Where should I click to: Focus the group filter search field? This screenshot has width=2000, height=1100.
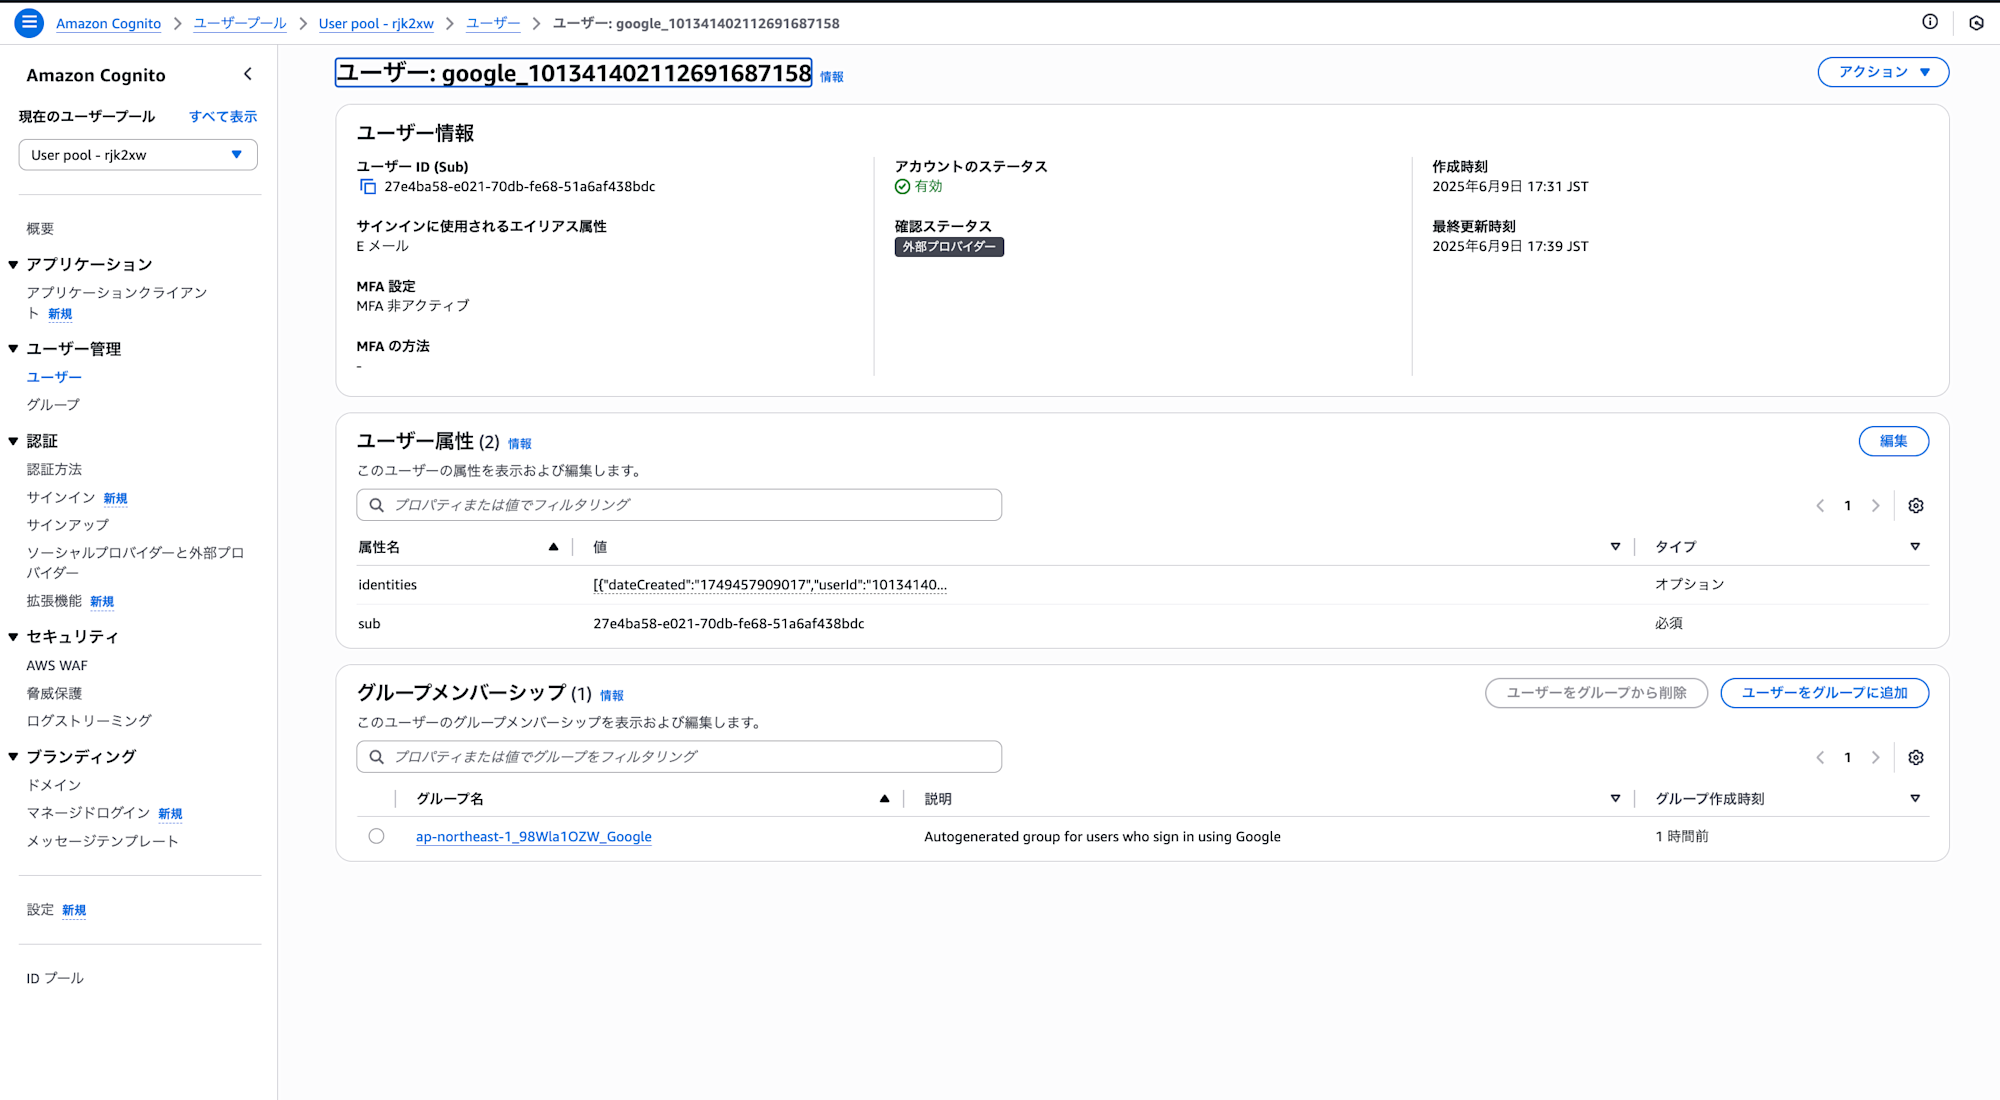pos(679,757)
